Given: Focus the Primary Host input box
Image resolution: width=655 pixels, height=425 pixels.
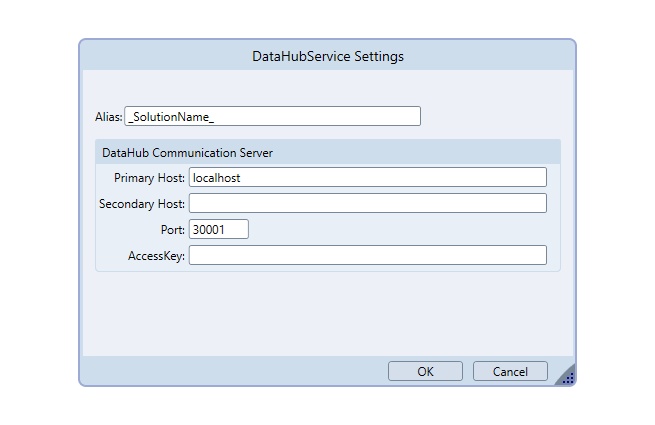Looking at the screenshot, I should pos(367,177).
